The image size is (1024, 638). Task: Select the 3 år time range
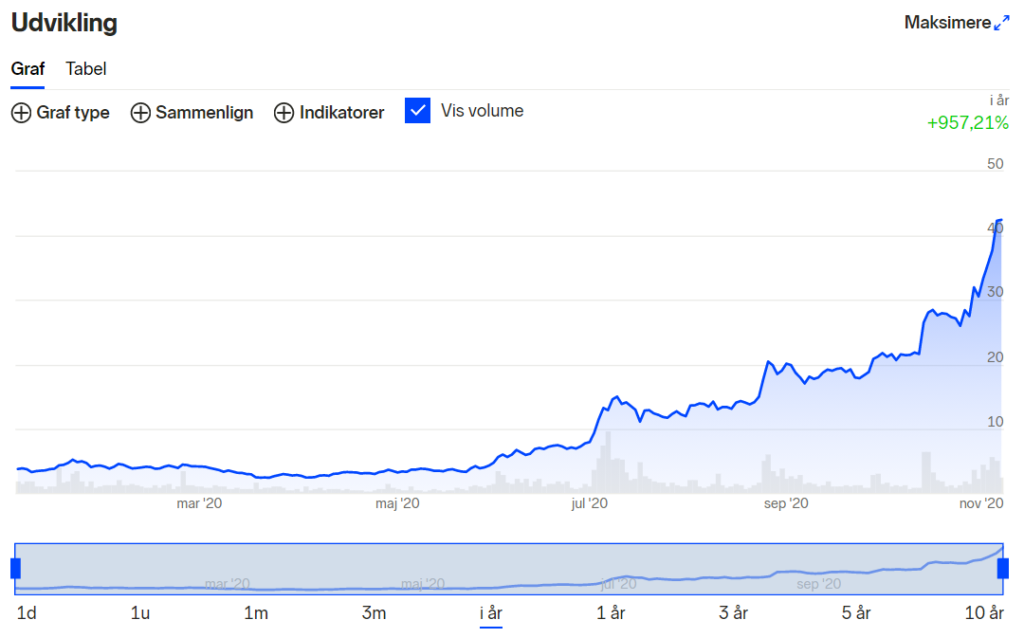[x=733, y=613]
